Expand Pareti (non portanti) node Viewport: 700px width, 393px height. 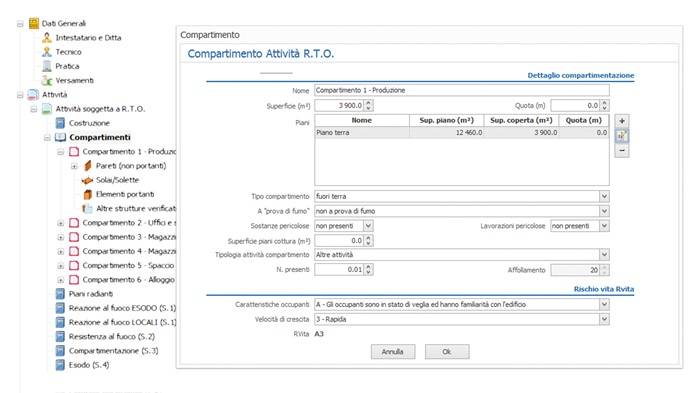[x=74, y=166]
